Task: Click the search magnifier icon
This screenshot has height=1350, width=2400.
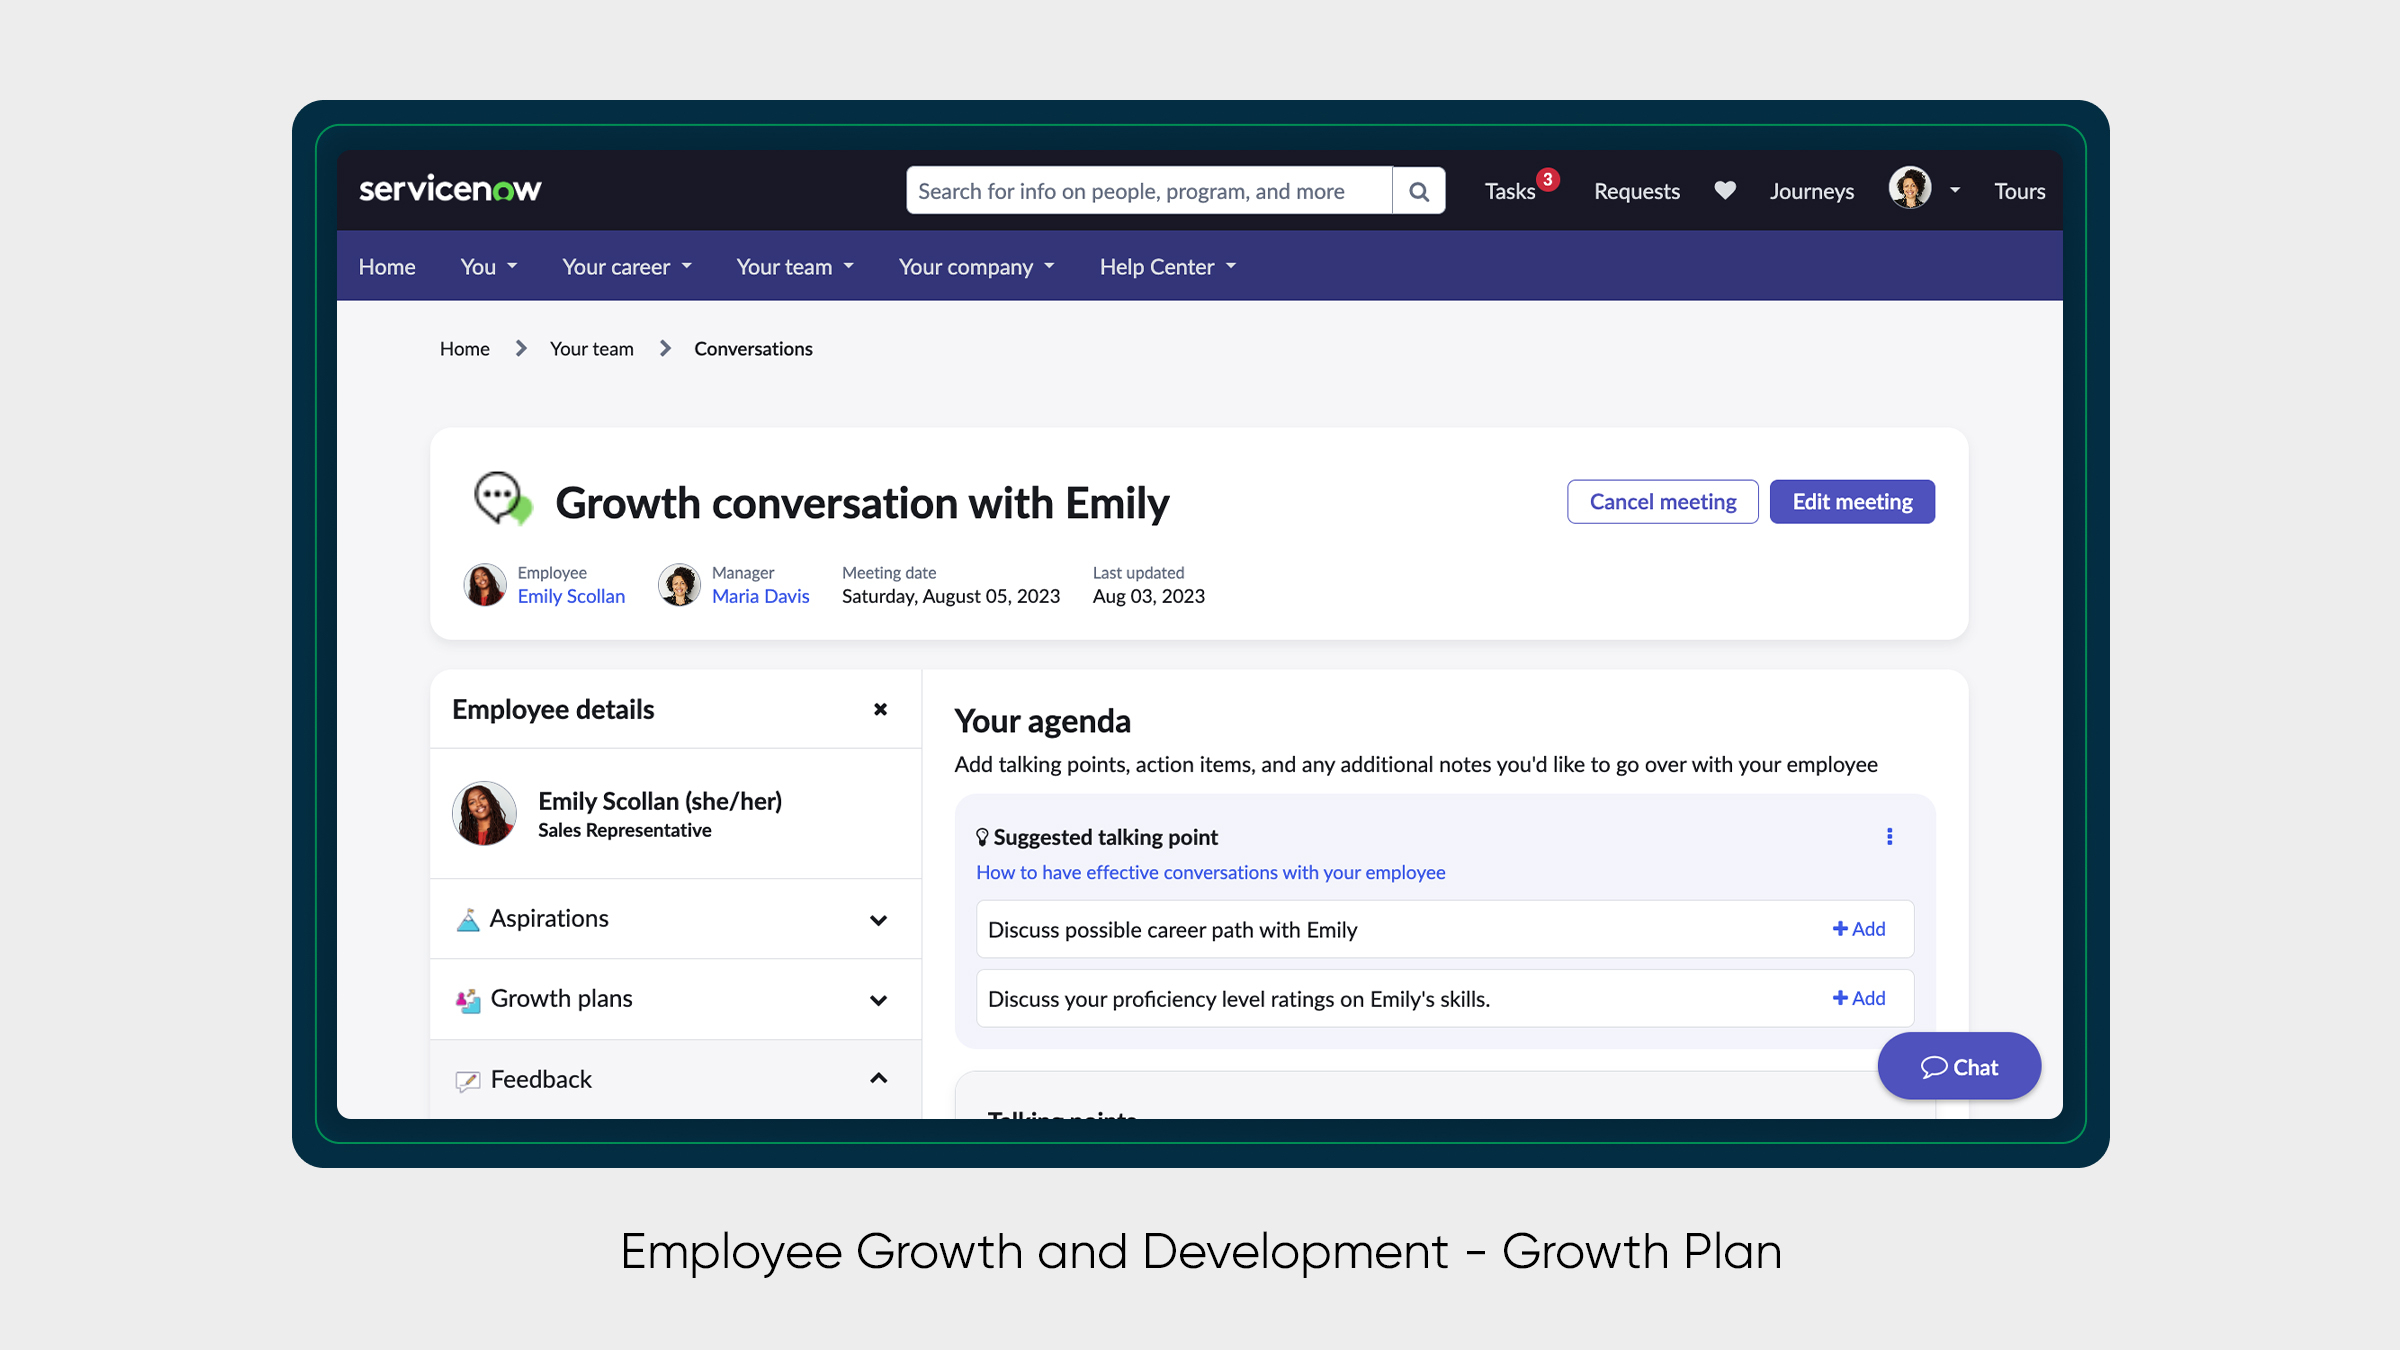Action: [1418, 191]
